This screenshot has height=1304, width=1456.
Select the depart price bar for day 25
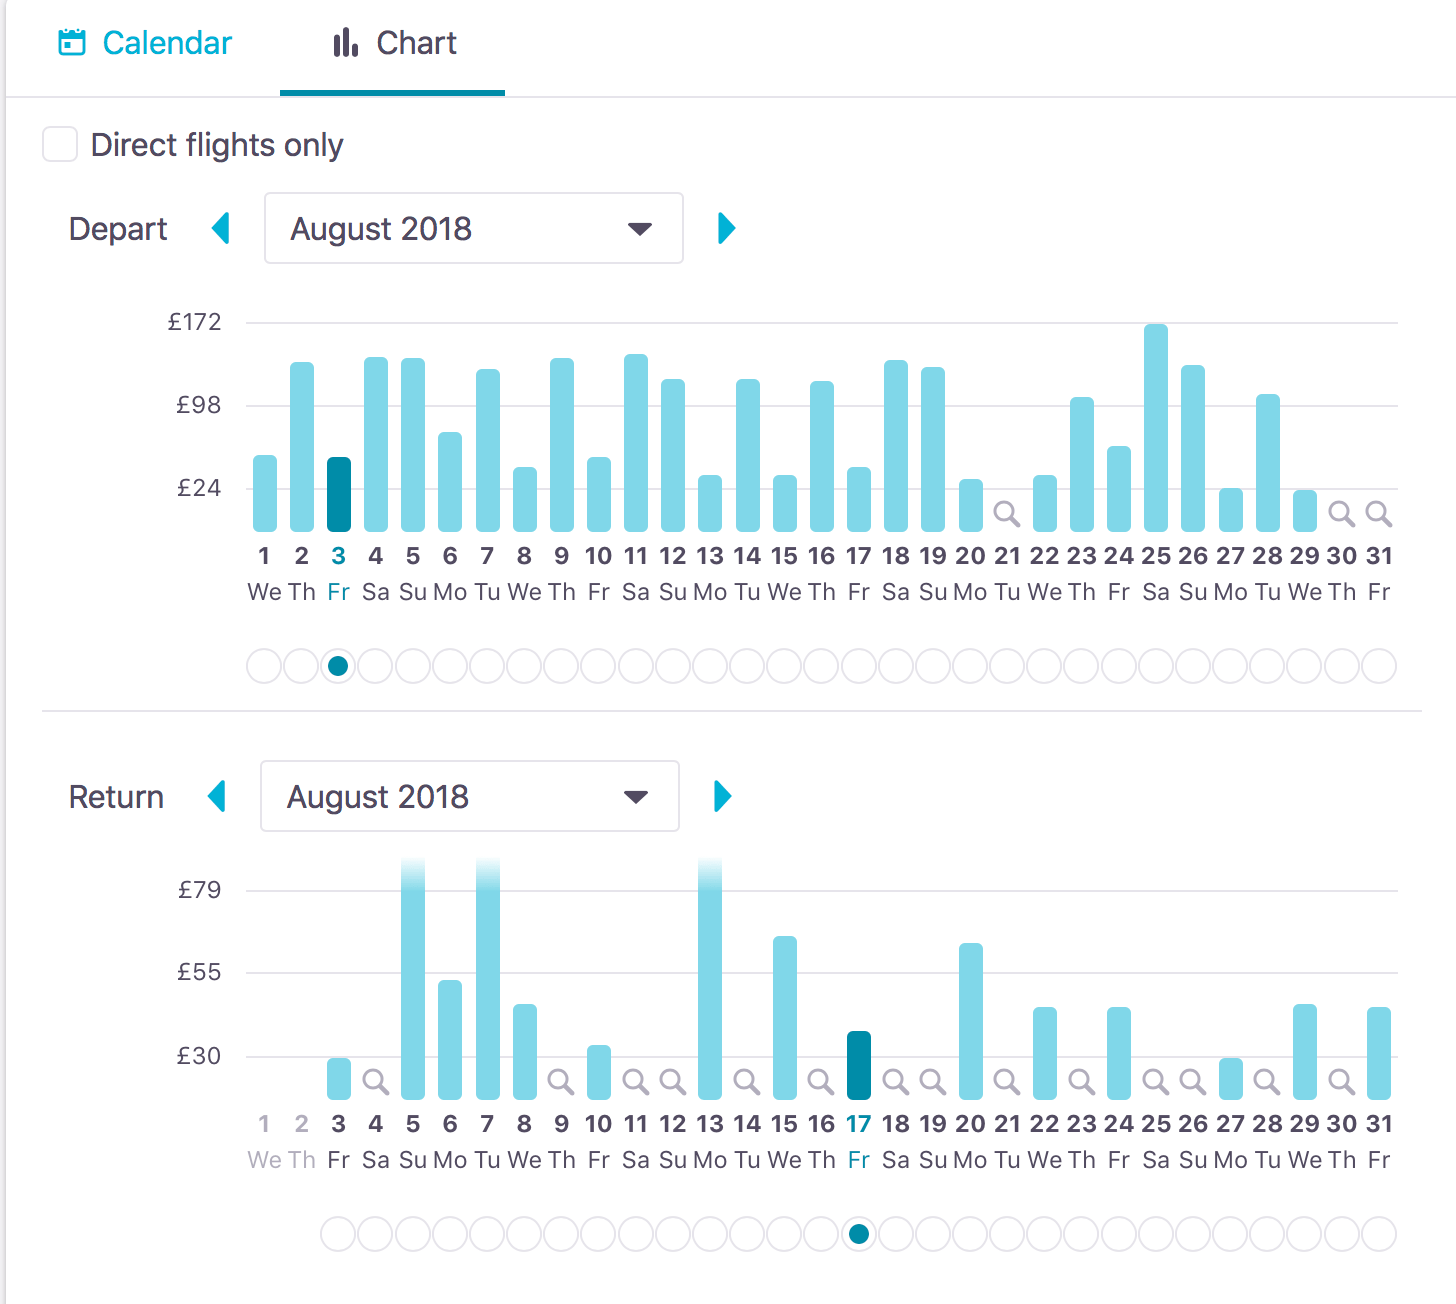(1155, 428)
